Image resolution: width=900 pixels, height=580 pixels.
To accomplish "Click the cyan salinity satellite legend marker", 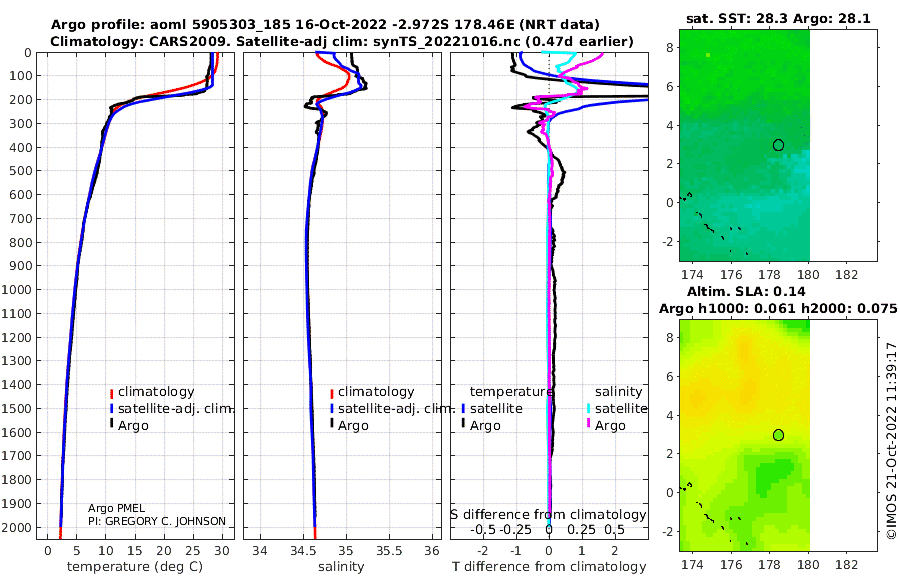I will pyautogui.click(x=588, y=409).
